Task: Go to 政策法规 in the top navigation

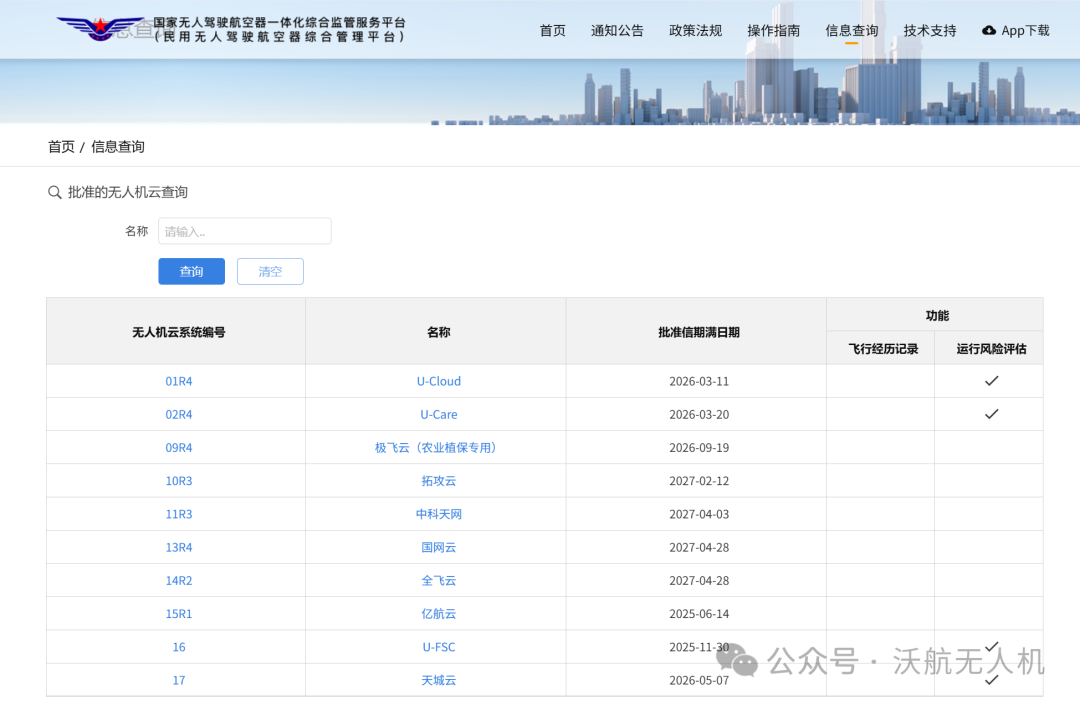Action: click(x=695, y=31)
